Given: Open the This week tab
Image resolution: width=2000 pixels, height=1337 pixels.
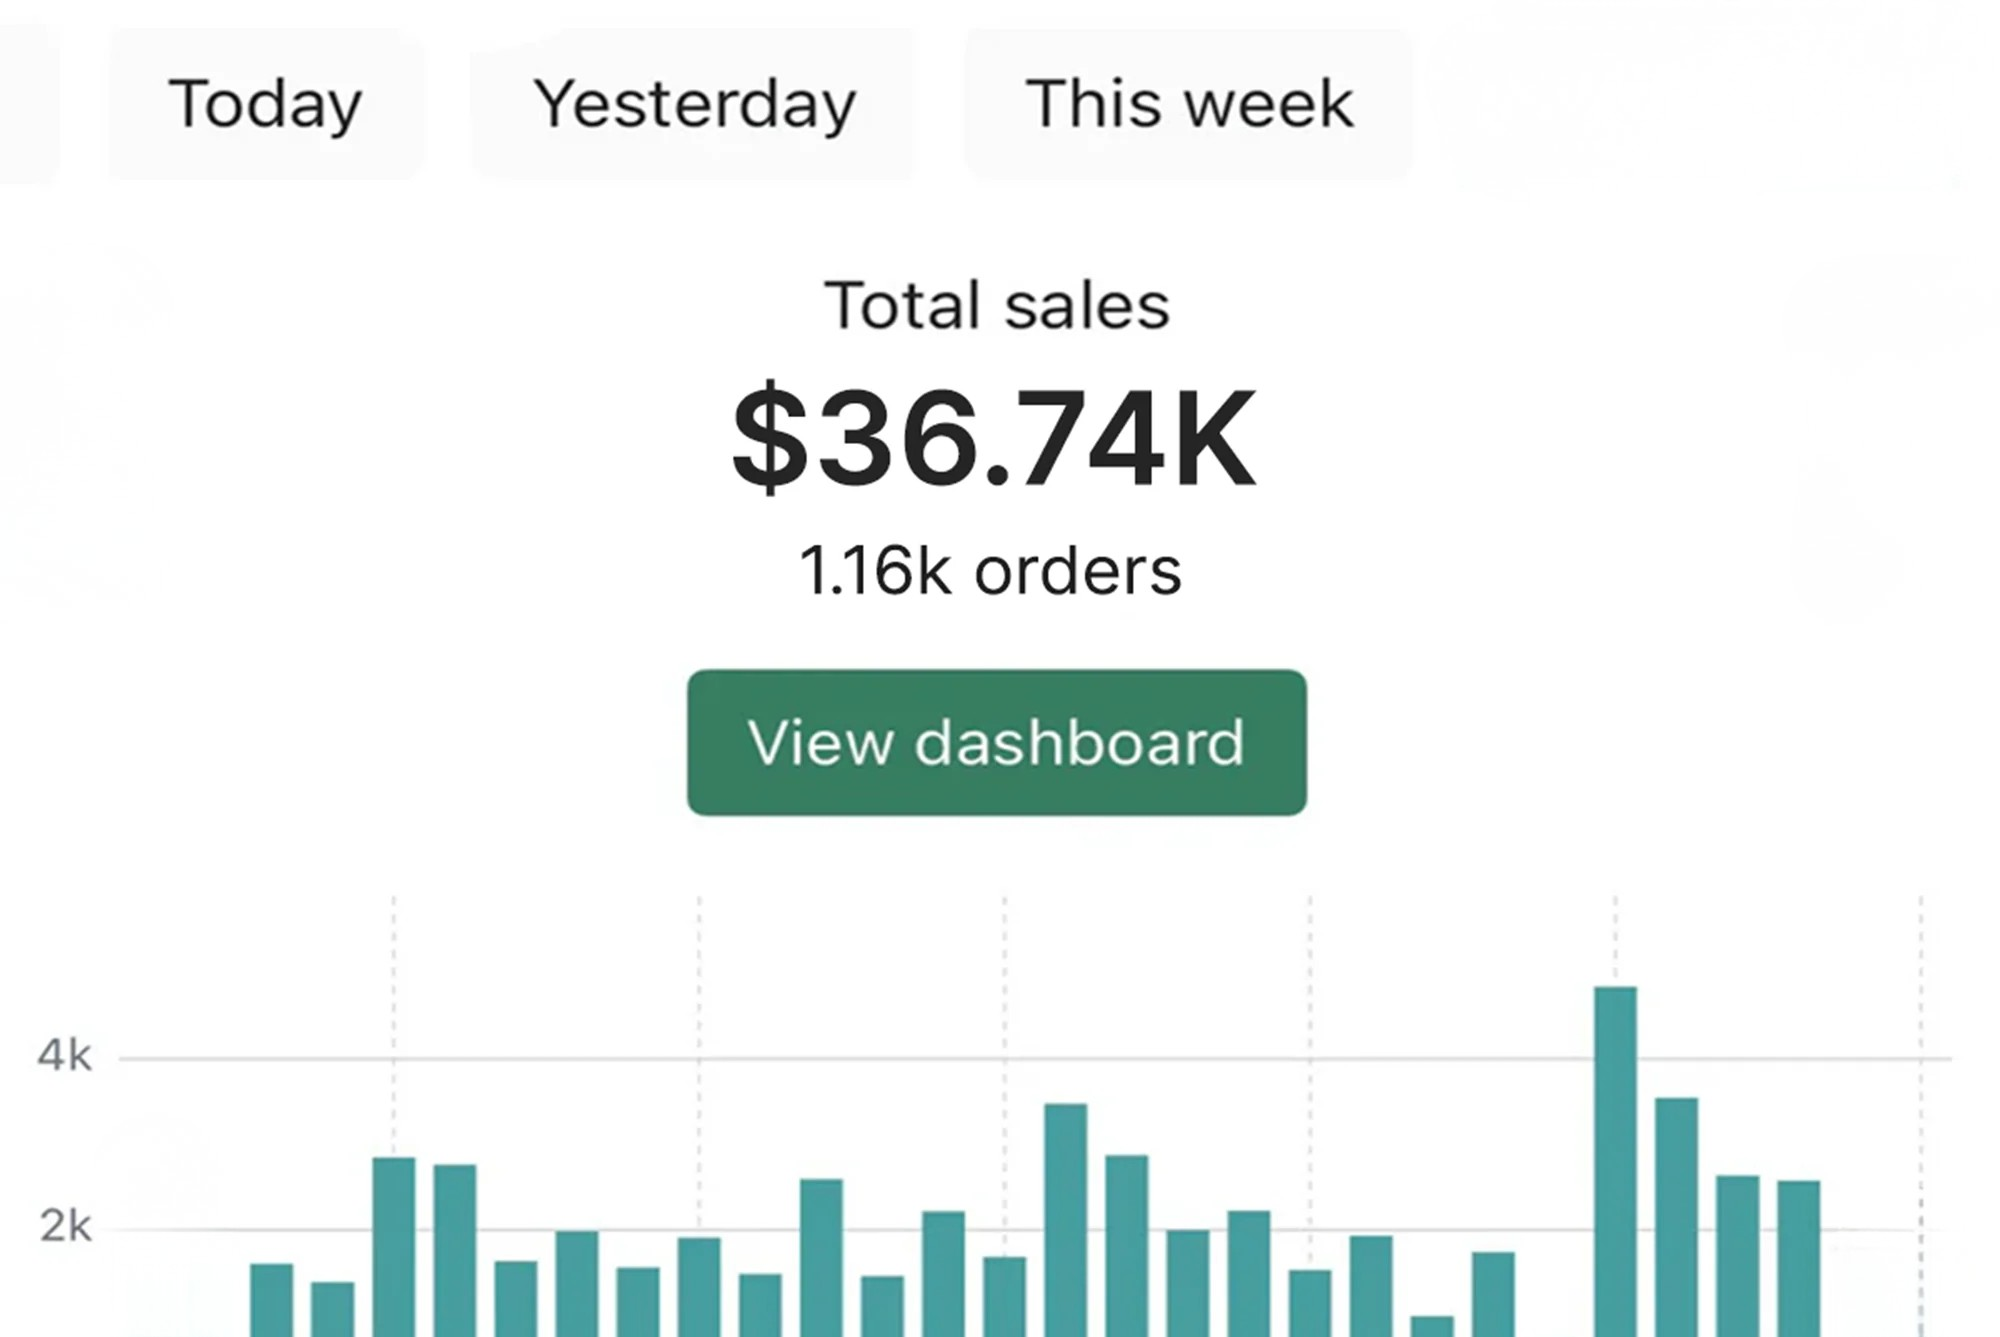Looking at the screenshot, I should pos(1188,104).
